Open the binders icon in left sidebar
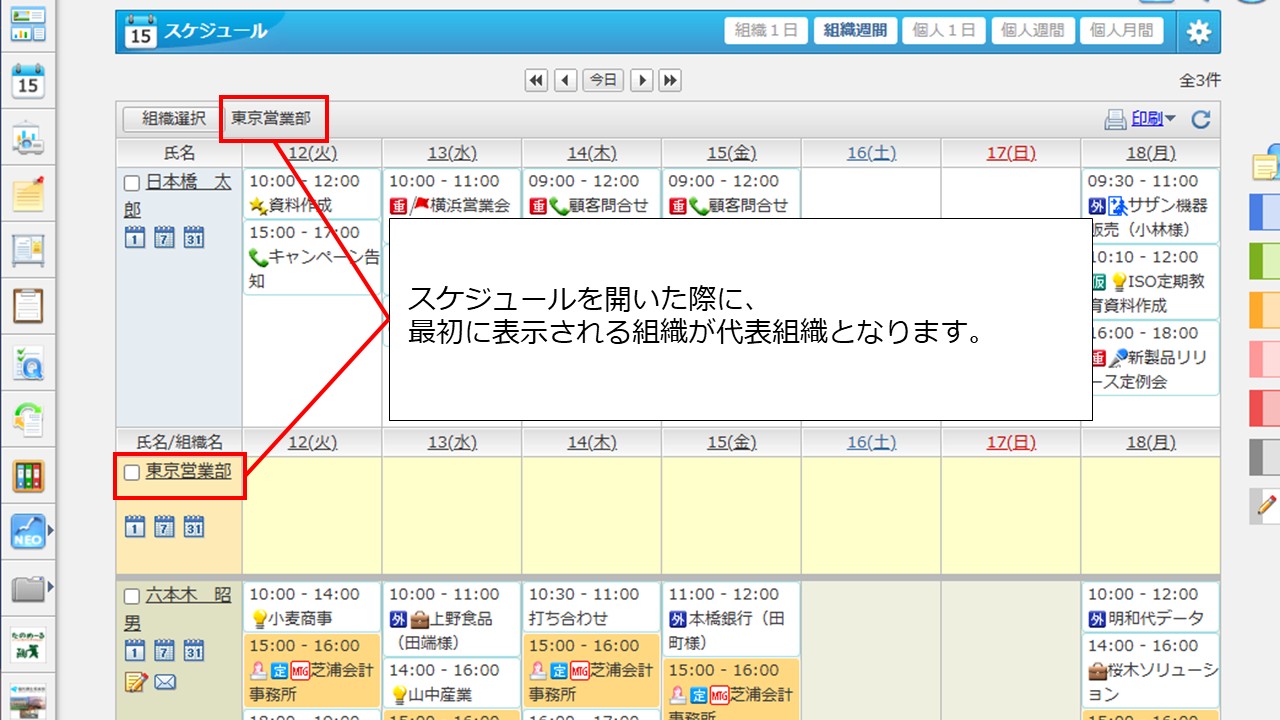The width and height of the screenshot is (1280, 720). coord(28,475)
